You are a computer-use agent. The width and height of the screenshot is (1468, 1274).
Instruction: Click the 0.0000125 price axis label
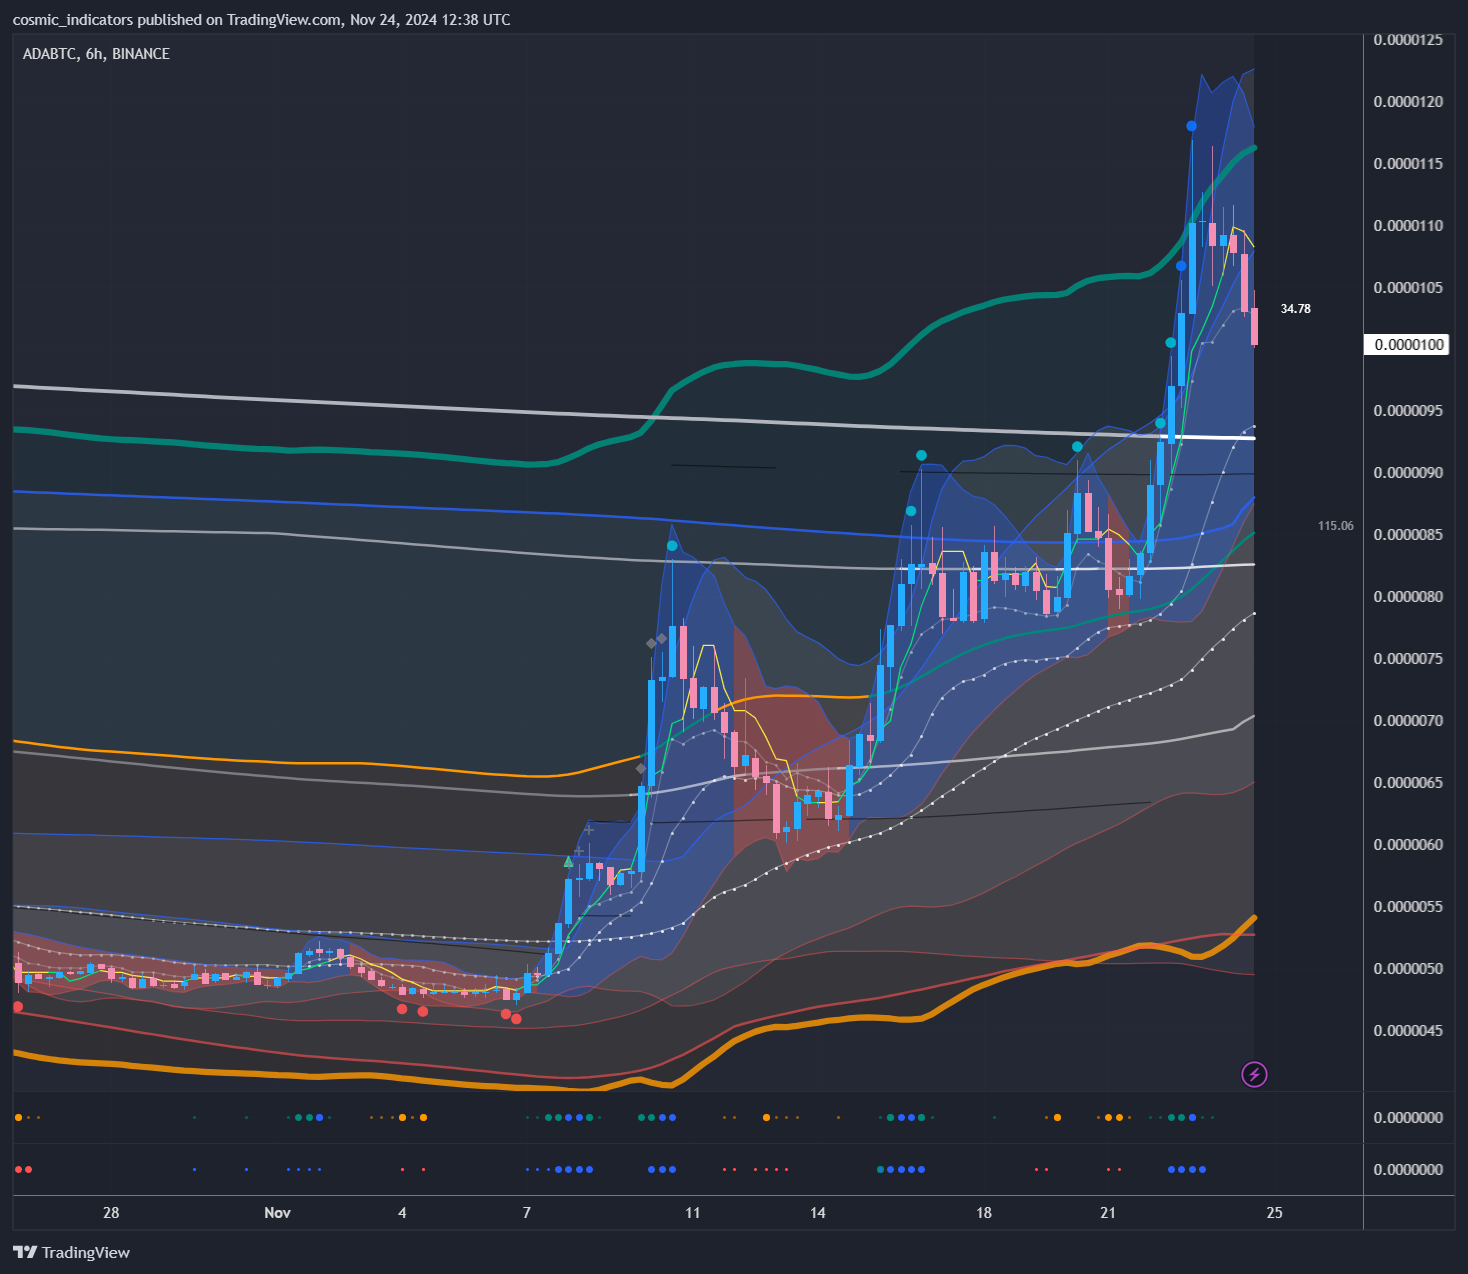coord(1408,40)
